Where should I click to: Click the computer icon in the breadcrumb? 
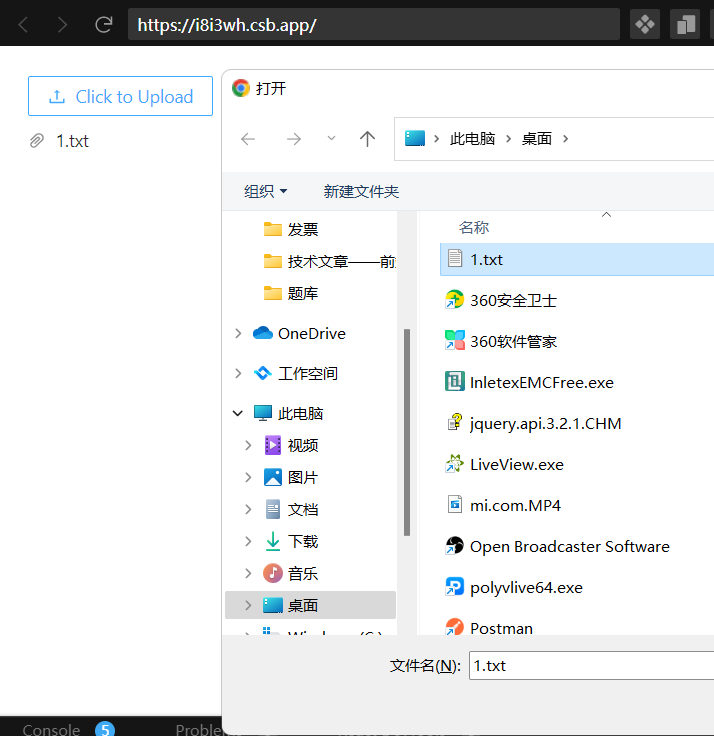[415, 138]
